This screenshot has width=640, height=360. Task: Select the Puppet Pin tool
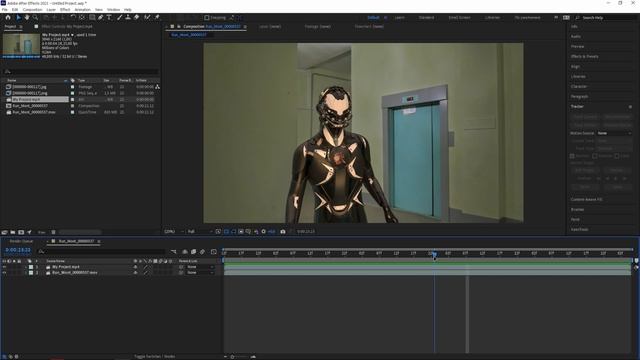pyautogui.click(x=157, y=18)
